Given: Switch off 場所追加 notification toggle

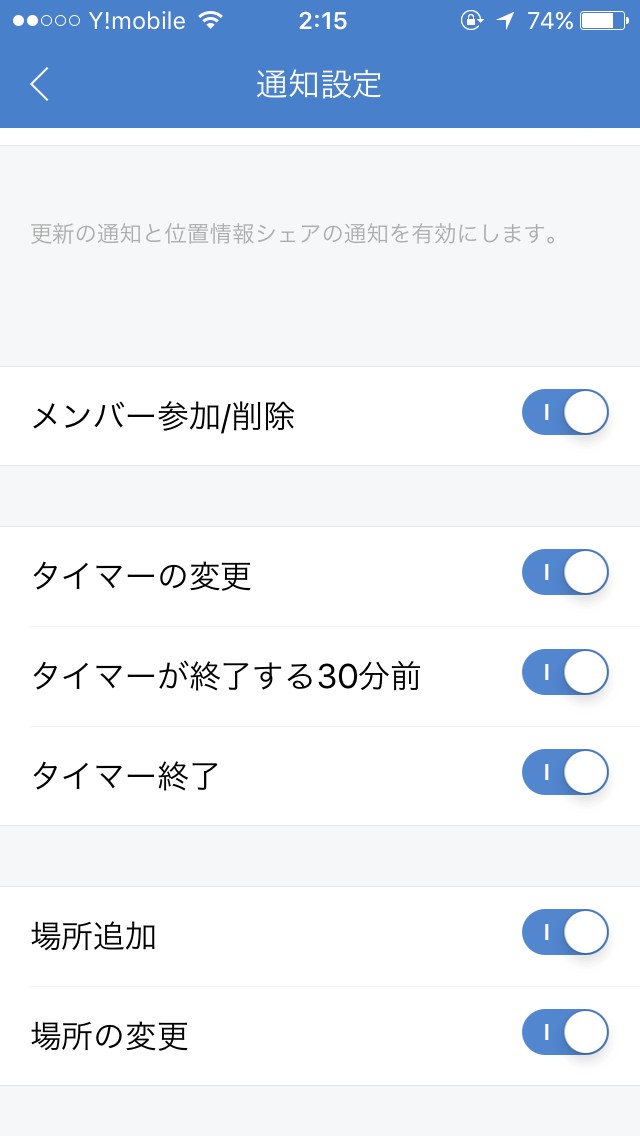Looking at the screenshot, I should coord(565,933).
